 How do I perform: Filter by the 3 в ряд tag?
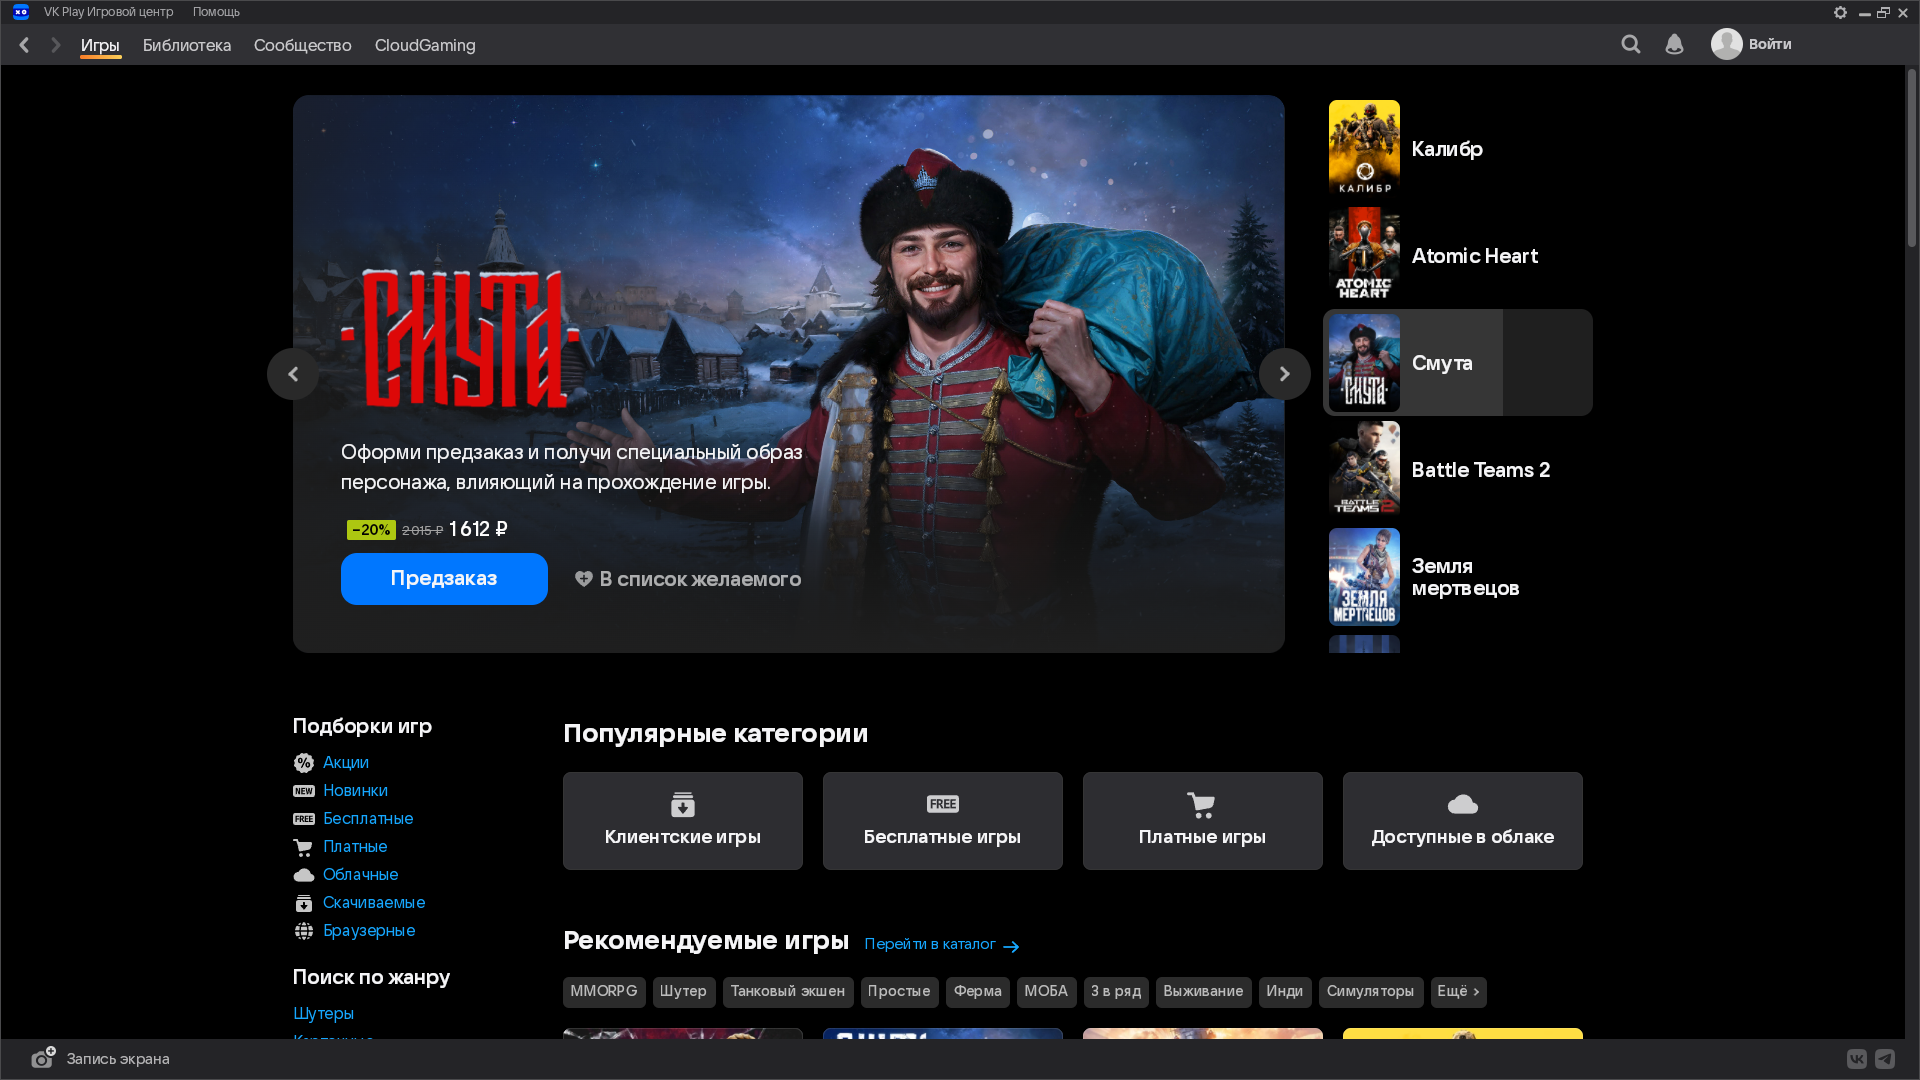(1116, 992)
